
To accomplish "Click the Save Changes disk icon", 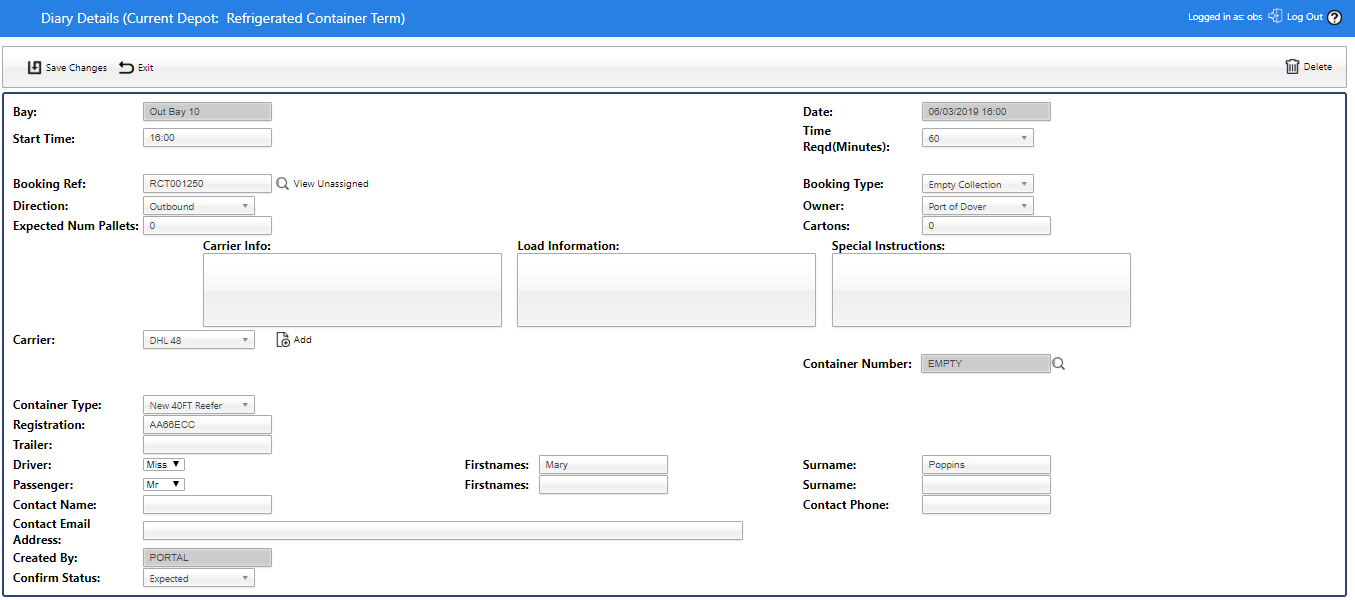I will point(34,68).
